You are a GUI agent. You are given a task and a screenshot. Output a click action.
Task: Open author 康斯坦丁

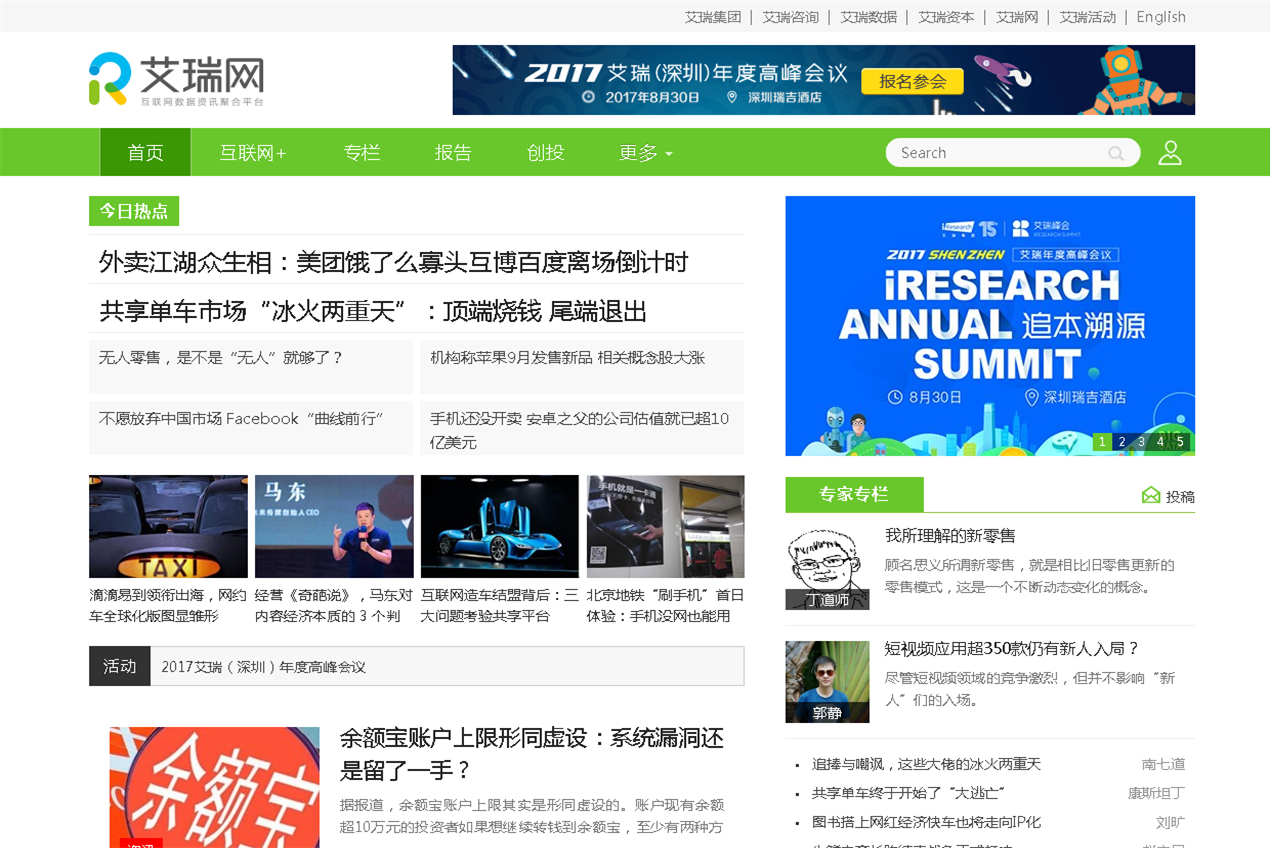(1157, 793)
